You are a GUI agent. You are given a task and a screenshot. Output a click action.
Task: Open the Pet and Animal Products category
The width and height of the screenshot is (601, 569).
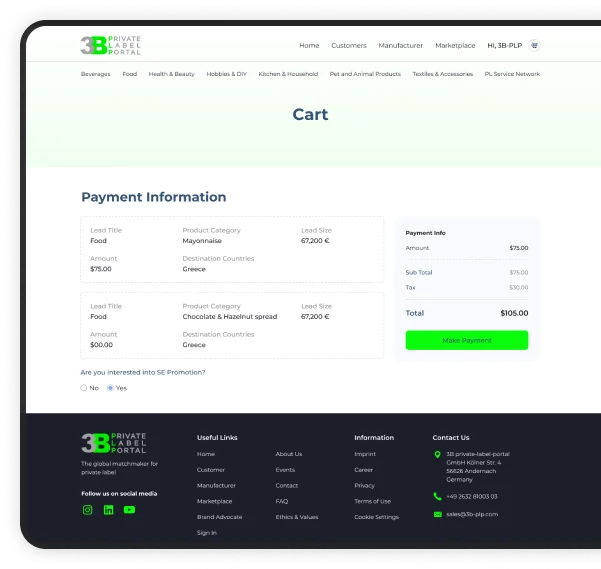[x=365, y=74]
